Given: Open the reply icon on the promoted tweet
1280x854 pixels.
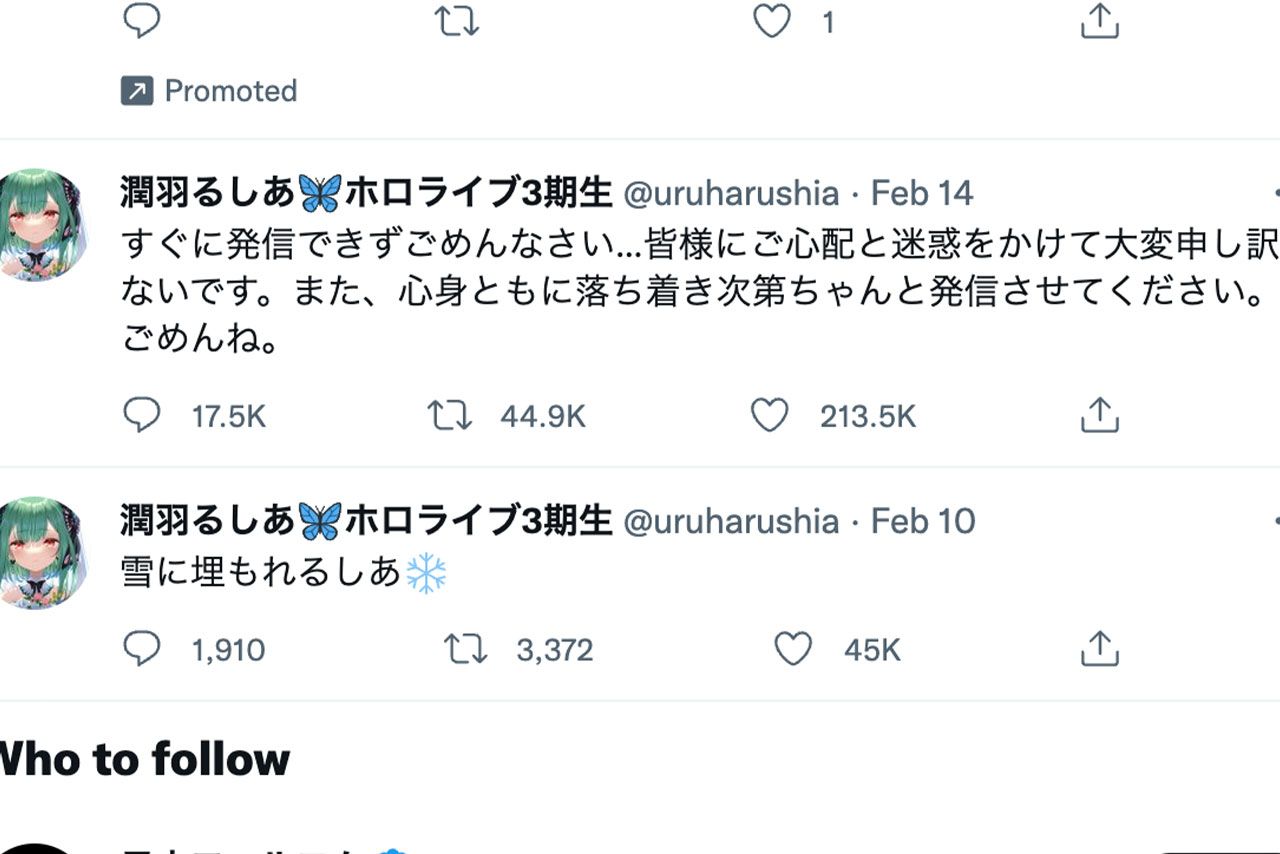Looking at the screenshot, I should click(140, 20).
